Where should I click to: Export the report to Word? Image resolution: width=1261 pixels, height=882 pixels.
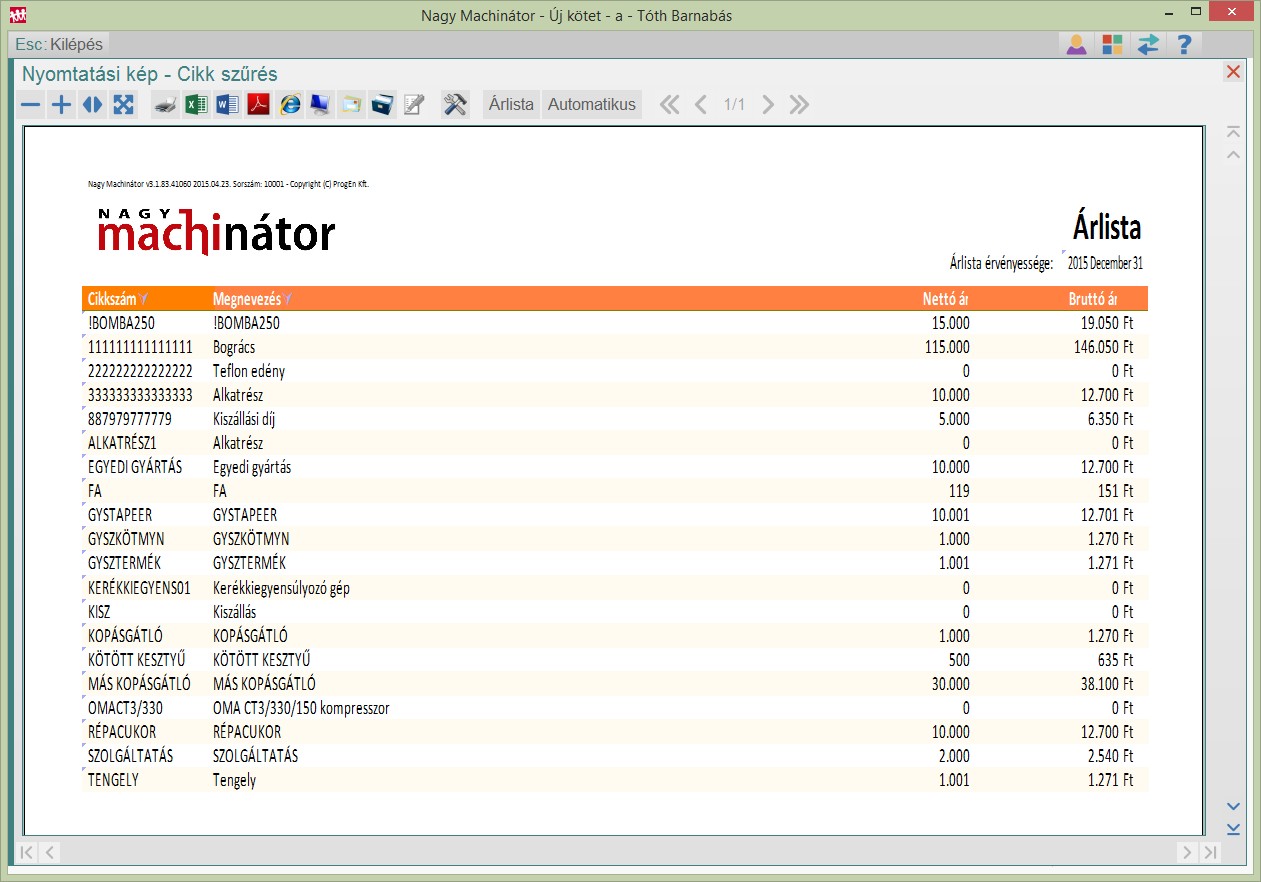coord(228,105)
